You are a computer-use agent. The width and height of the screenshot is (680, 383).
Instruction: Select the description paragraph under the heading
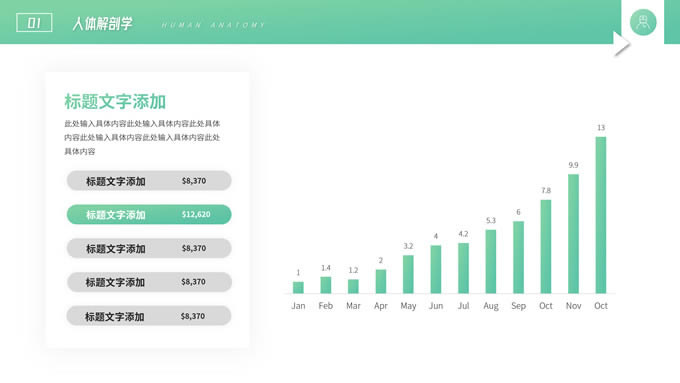[142, 137]
